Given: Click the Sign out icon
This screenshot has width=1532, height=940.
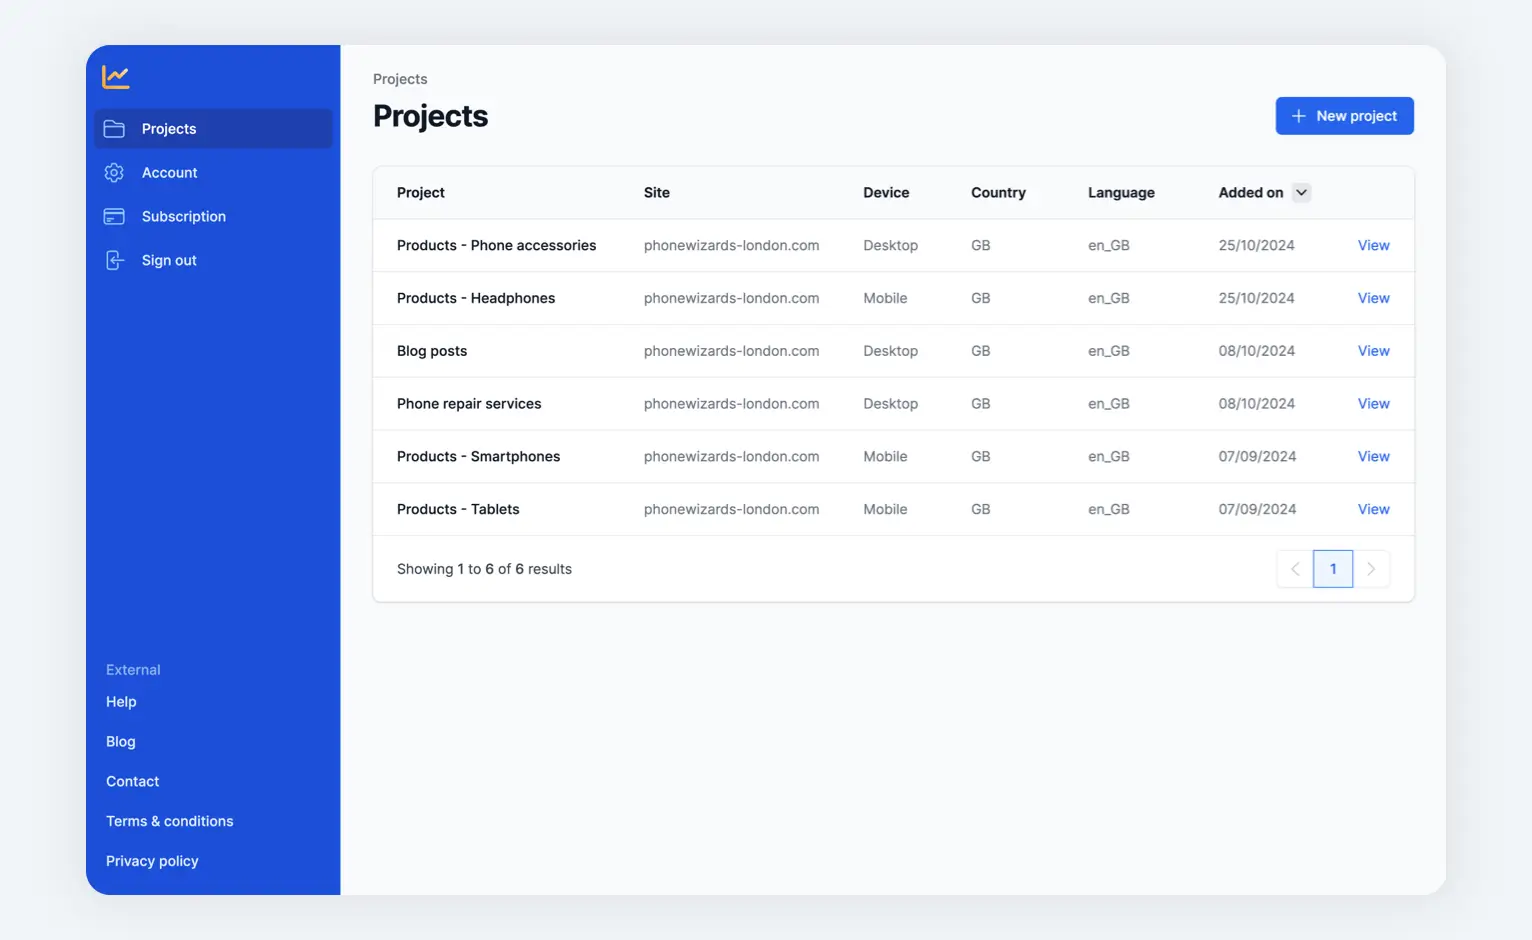Looking at the screenshot, I should (114, 260).
